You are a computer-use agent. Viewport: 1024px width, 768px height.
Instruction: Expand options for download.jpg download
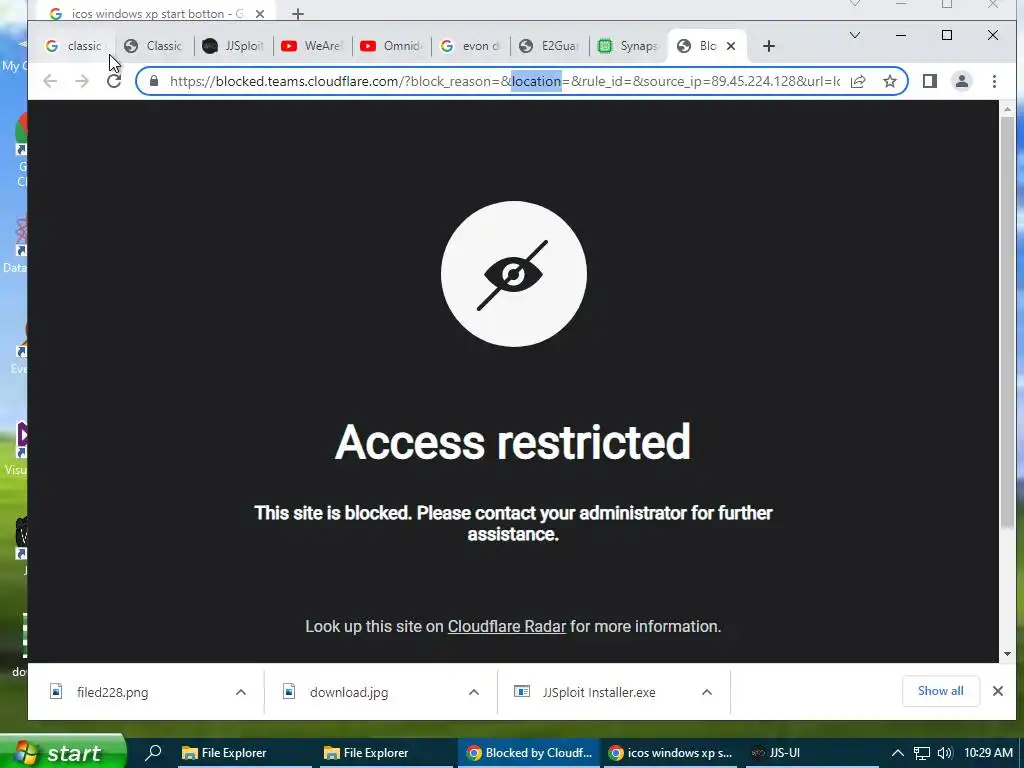(x=474, y=692)
